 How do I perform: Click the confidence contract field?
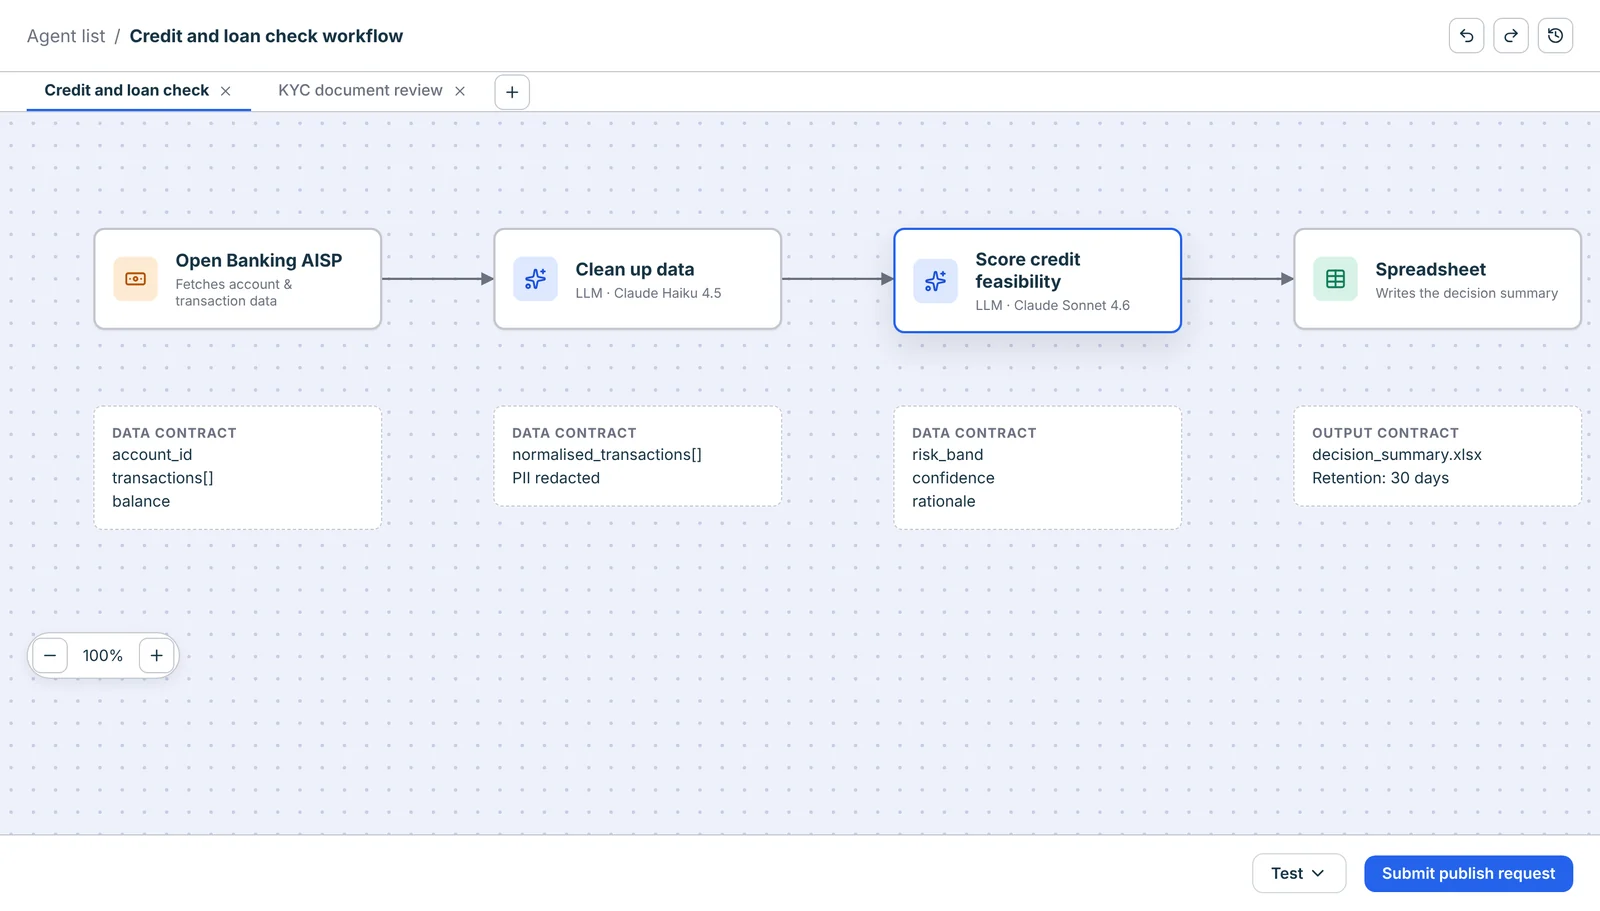953,478
